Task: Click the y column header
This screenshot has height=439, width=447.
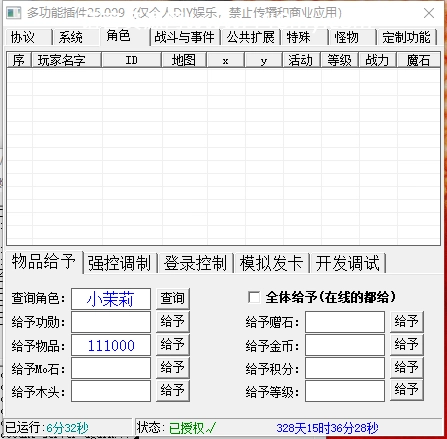Action: click(x=264, y=61)
